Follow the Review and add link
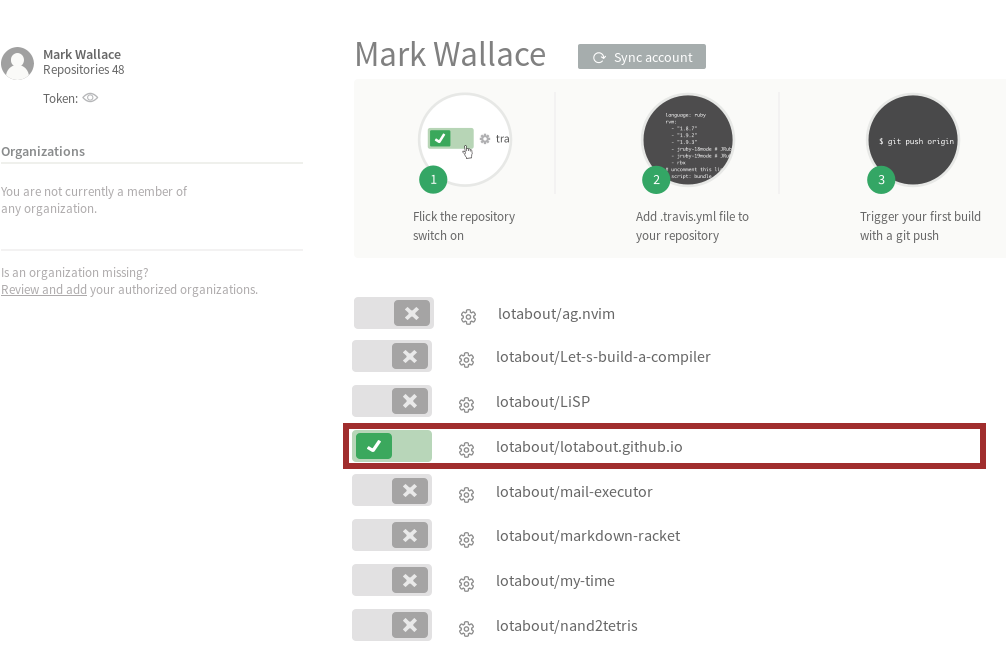 click(x=44, y=290)
